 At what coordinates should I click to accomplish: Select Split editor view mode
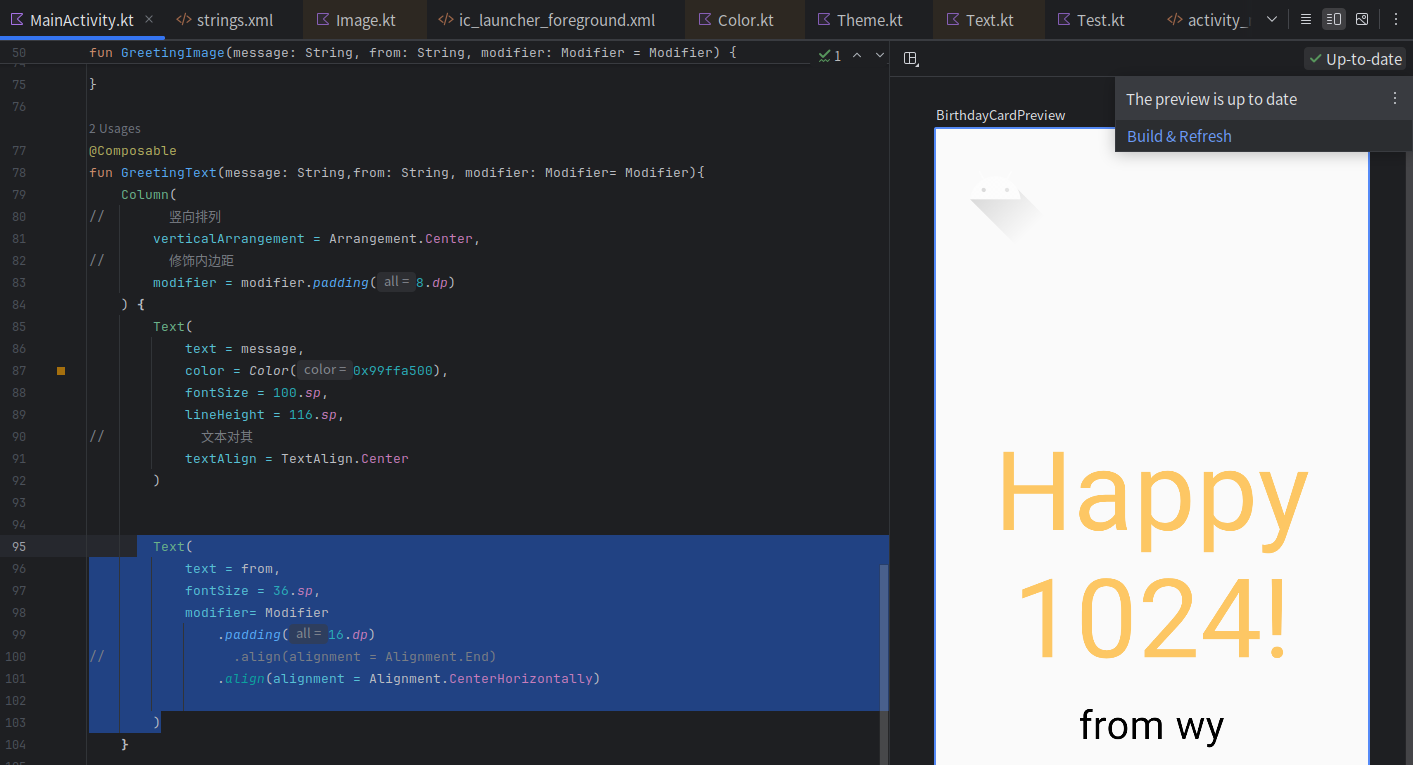(x=1333, y=19)
